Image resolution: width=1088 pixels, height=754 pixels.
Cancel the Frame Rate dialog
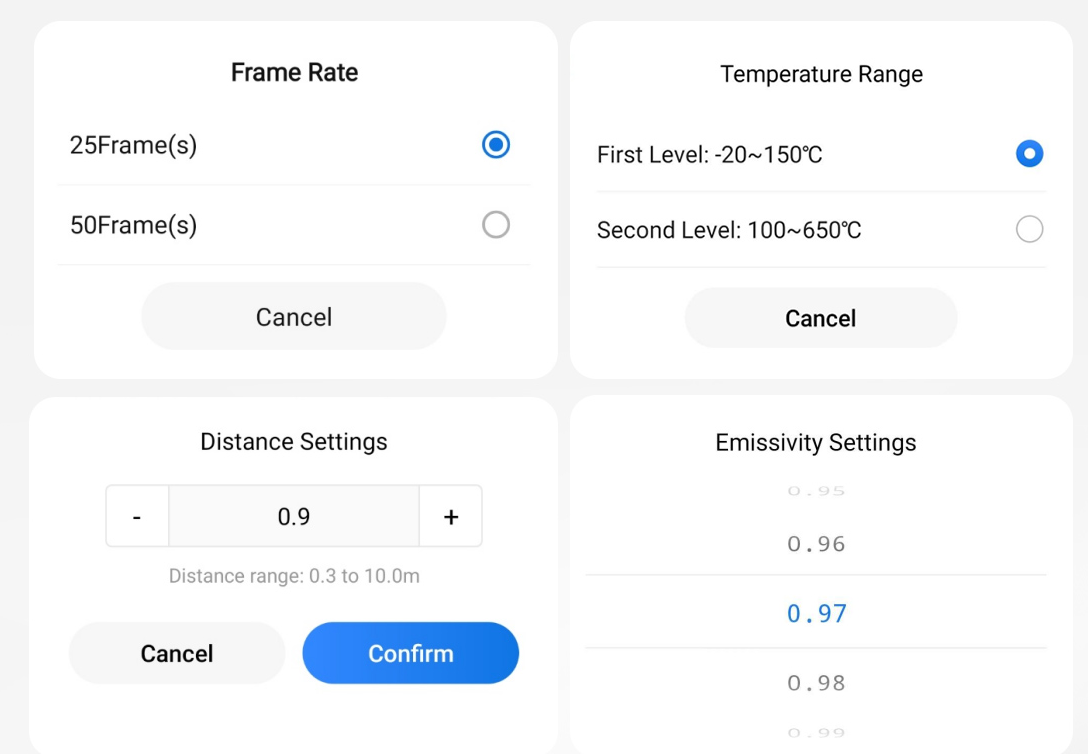(294, 316)
